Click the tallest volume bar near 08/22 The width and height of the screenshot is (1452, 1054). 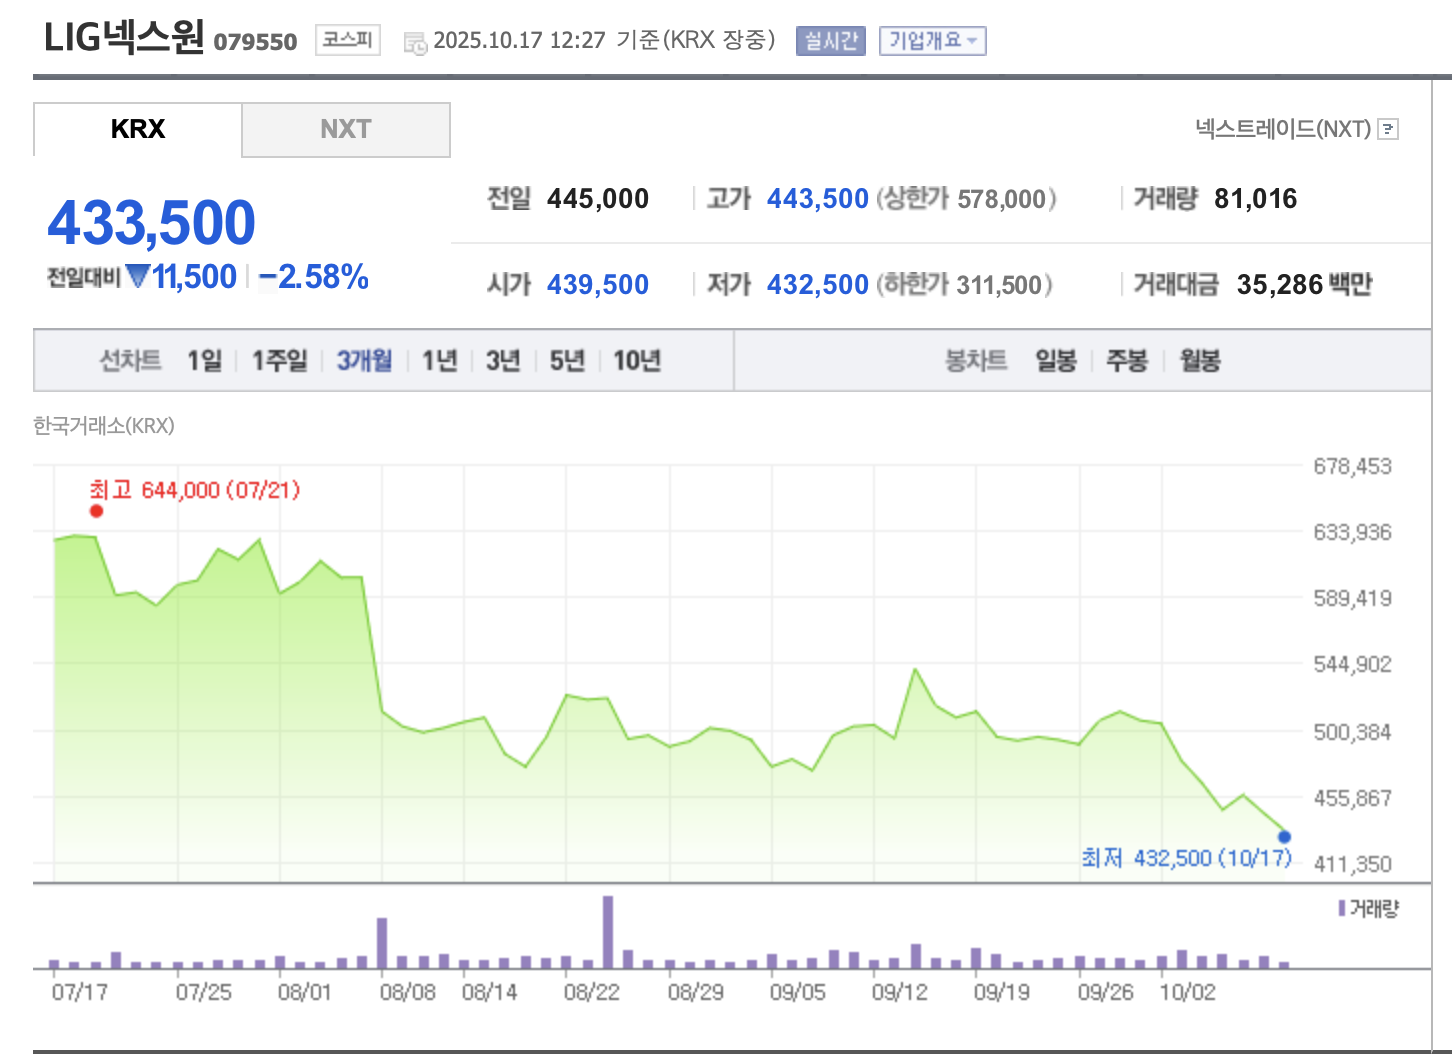608,932
